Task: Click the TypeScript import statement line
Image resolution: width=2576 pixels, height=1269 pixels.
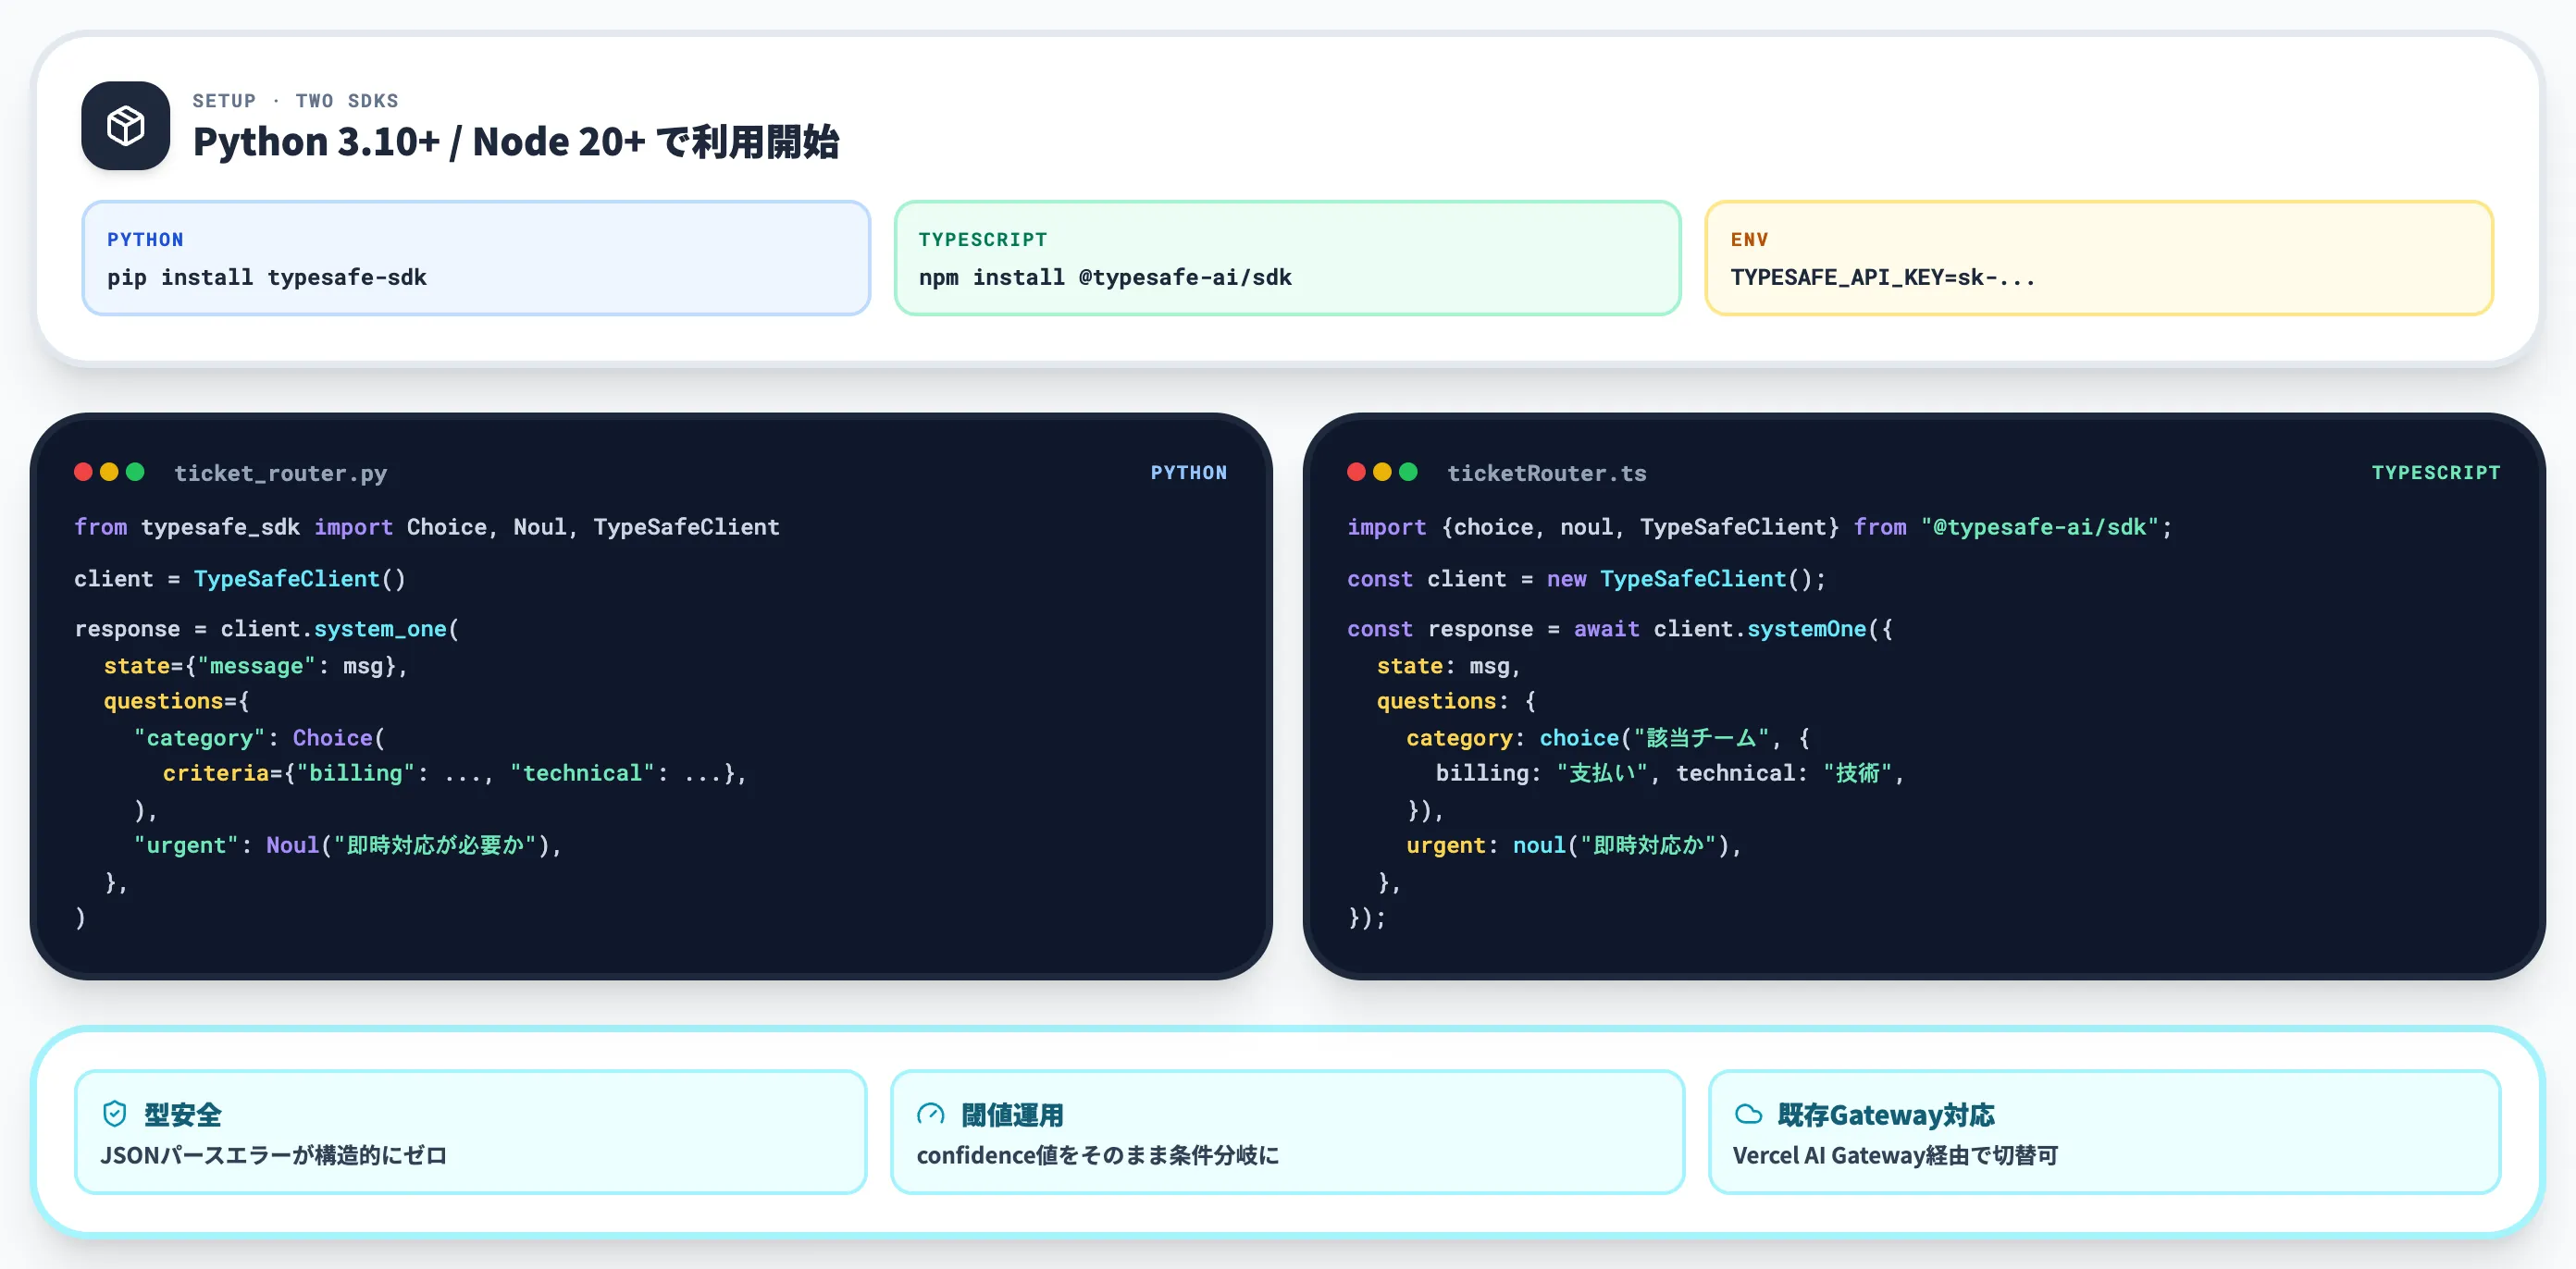Action: (1759, 527)
